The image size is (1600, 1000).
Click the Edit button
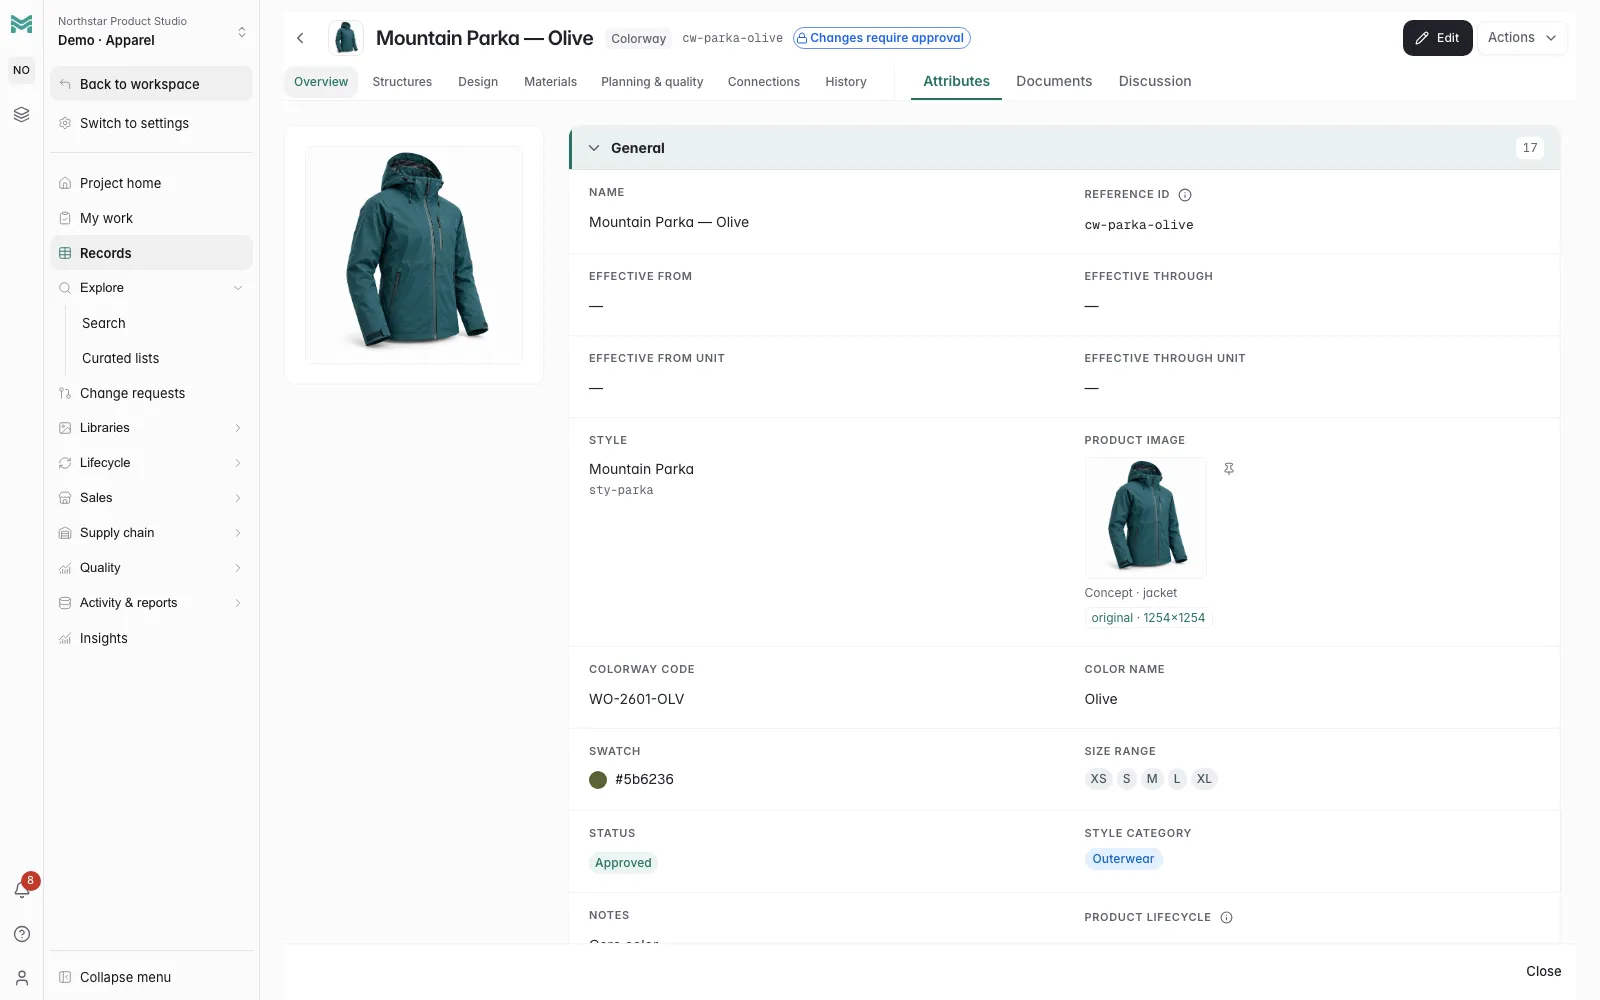coord(1437,38)
